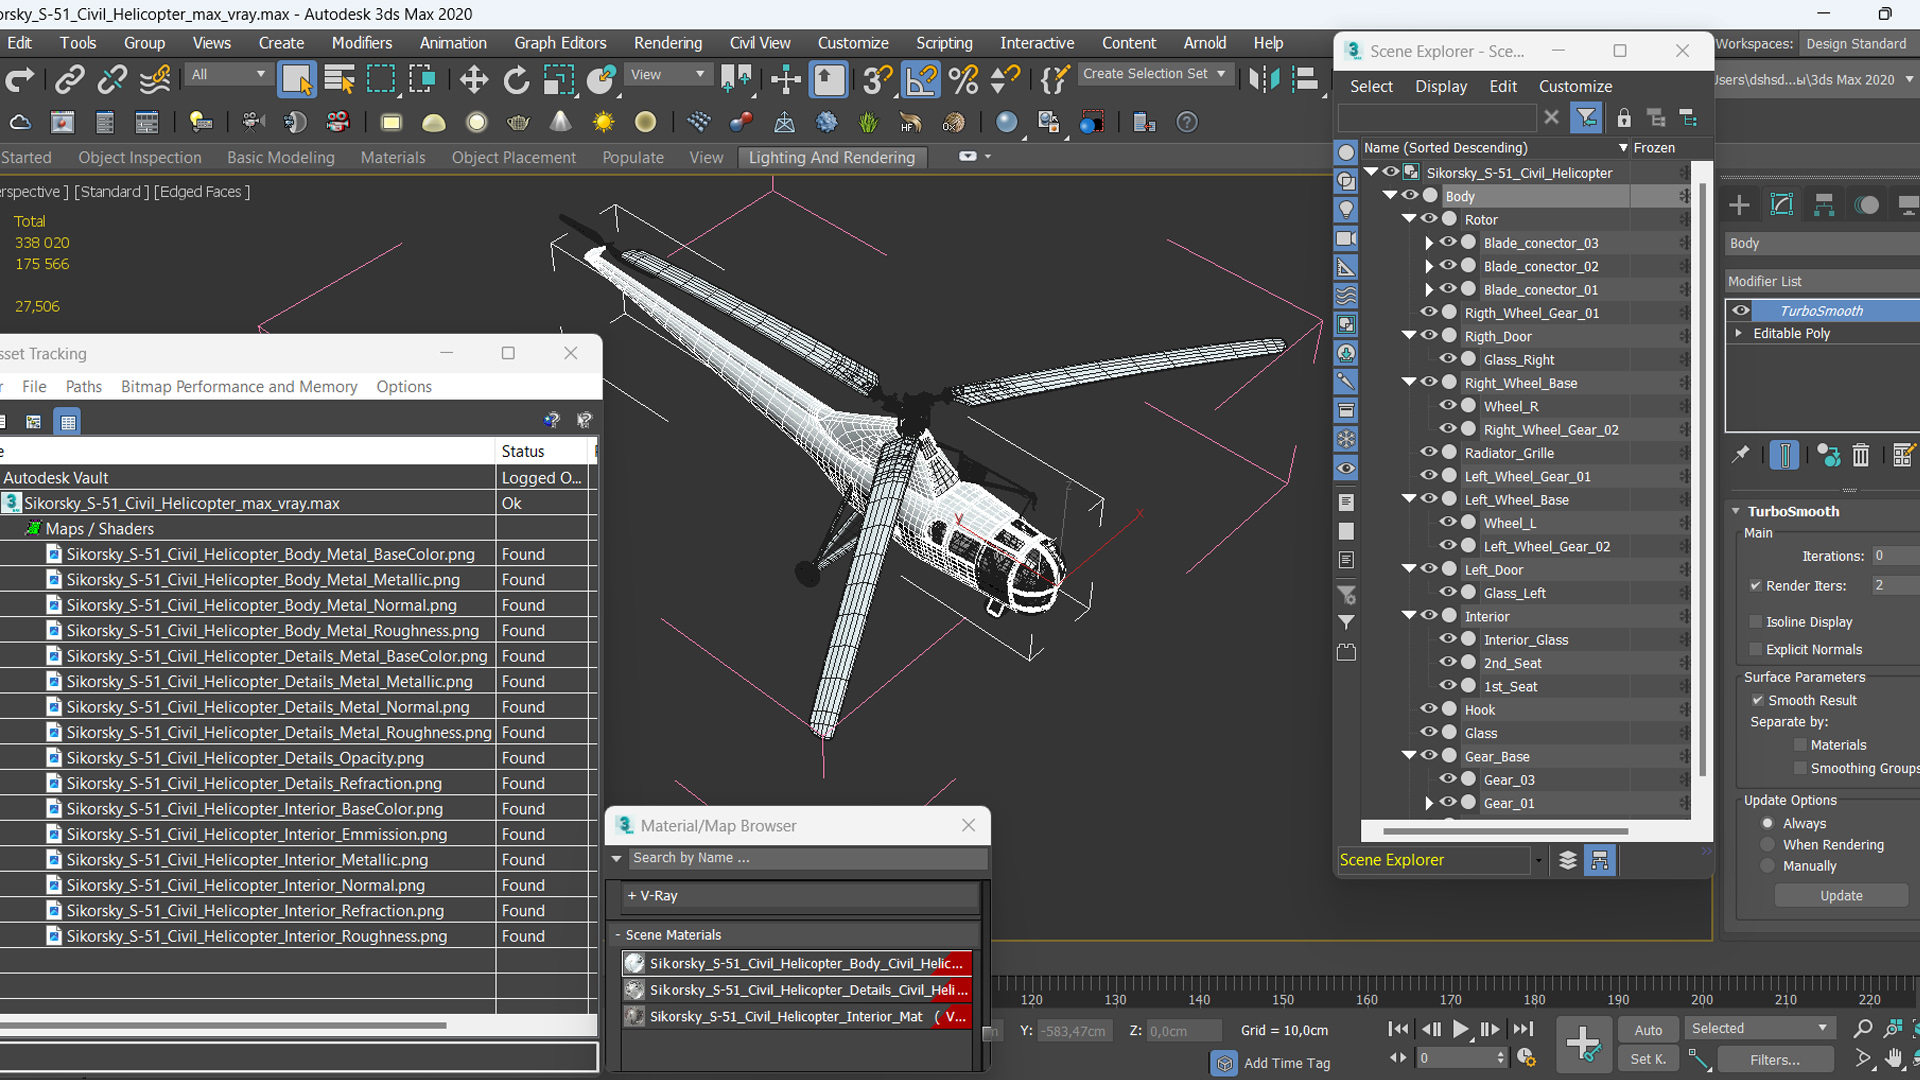Play the animation
Image resolution: width=1920 pixels, height=1080 pixels.
click(x=1460, y=1029)
